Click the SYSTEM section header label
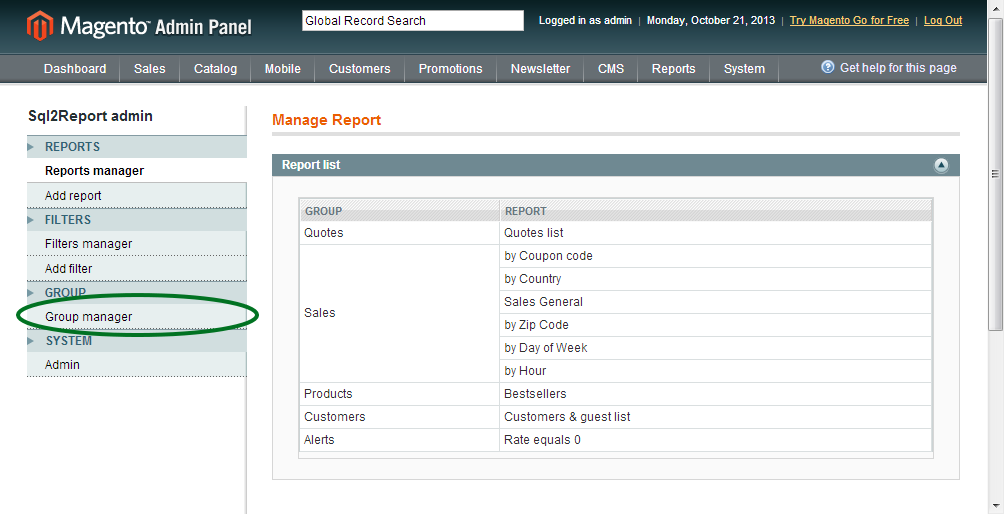 69,341
